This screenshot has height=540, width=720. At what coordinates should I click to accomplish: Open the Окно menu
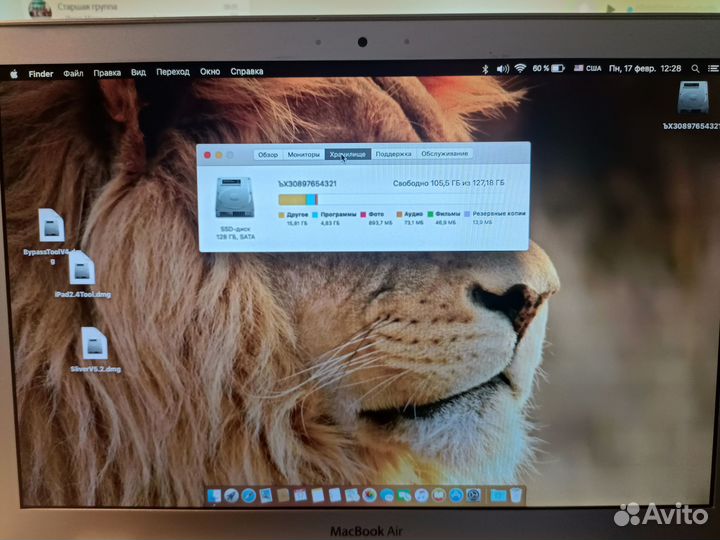pos(210,72)
